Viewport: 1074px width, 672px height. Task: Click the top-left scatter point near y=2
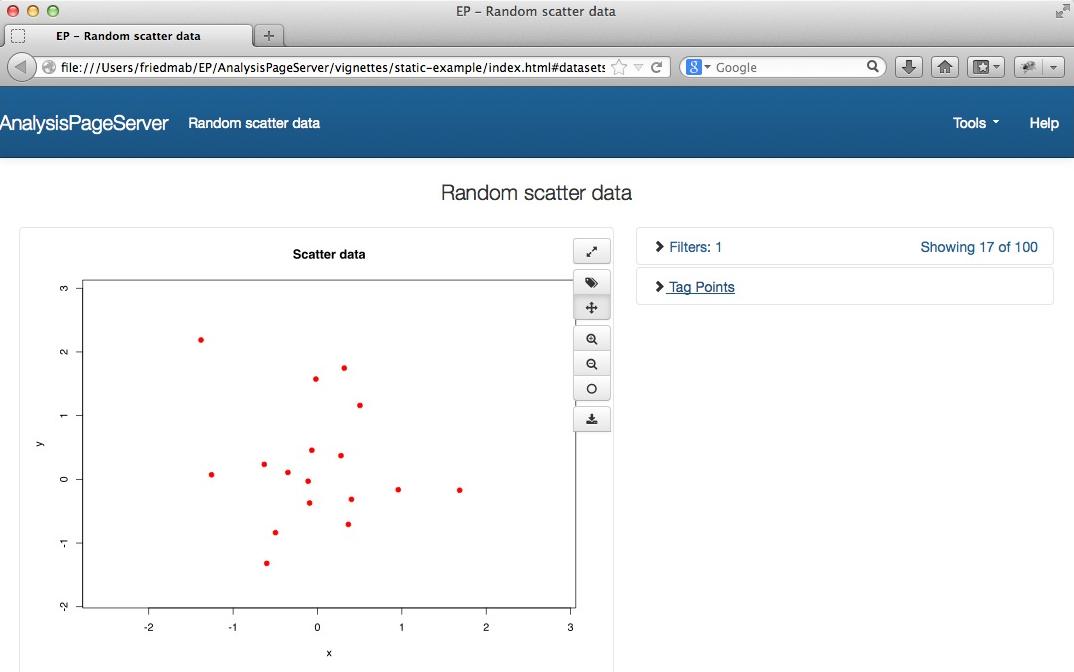pyautogui.click(x=201, y=340)
